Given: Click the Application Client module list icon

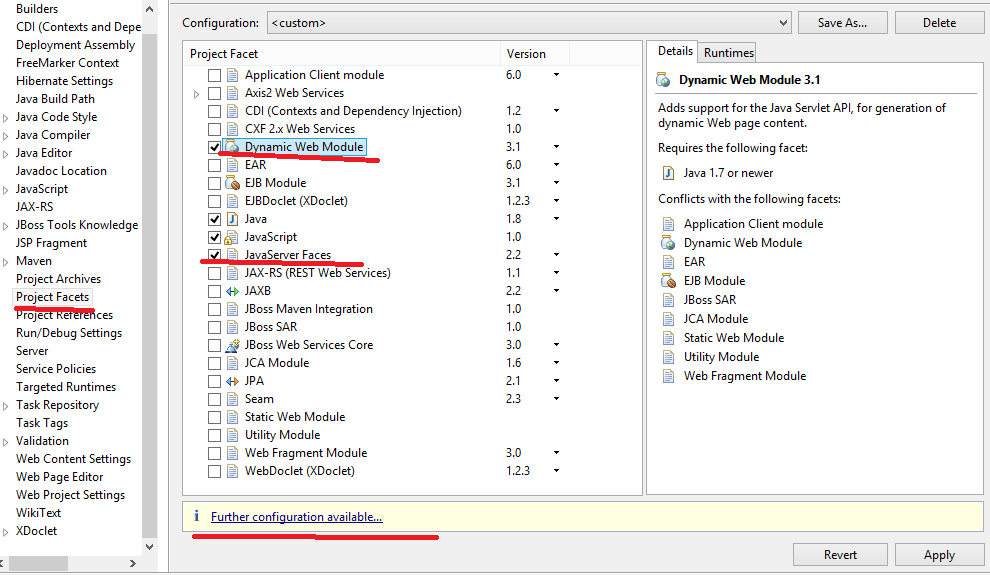Looking at the screenshot, I should point(233,75).
